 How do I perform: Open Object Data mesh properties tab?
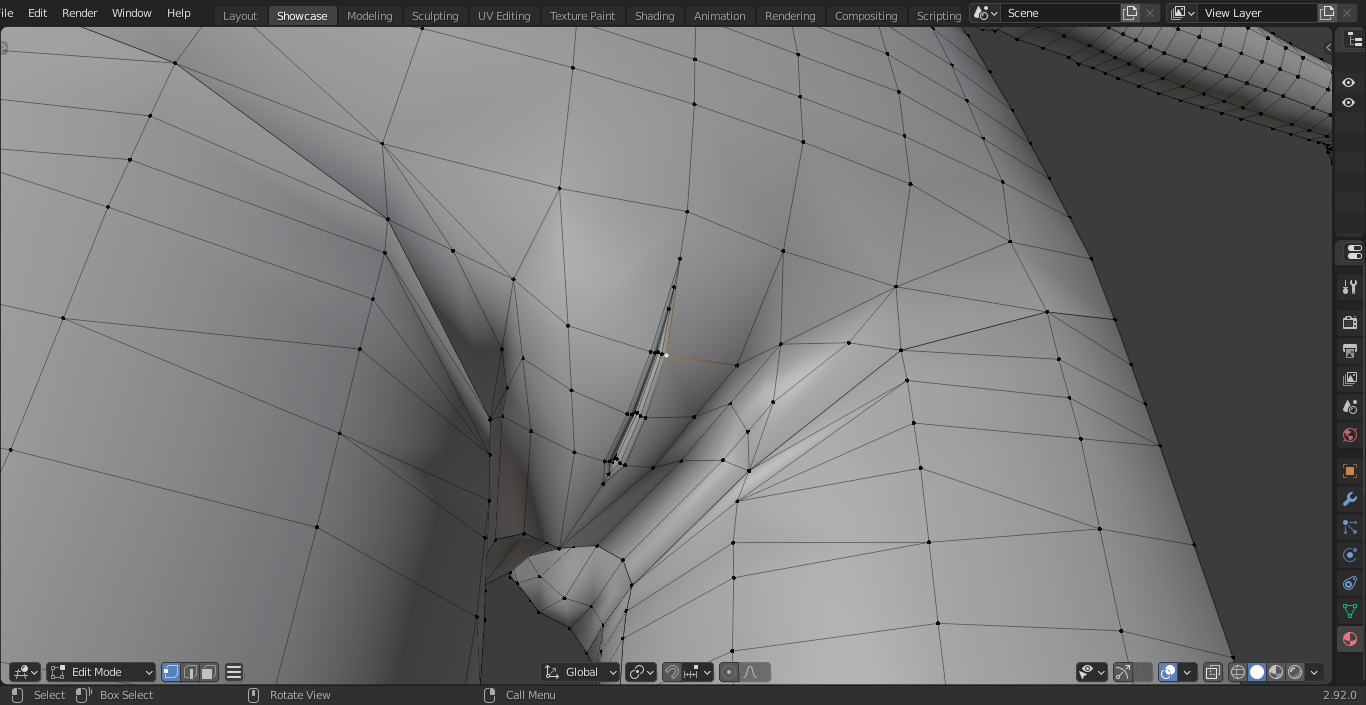[1349, 611]
